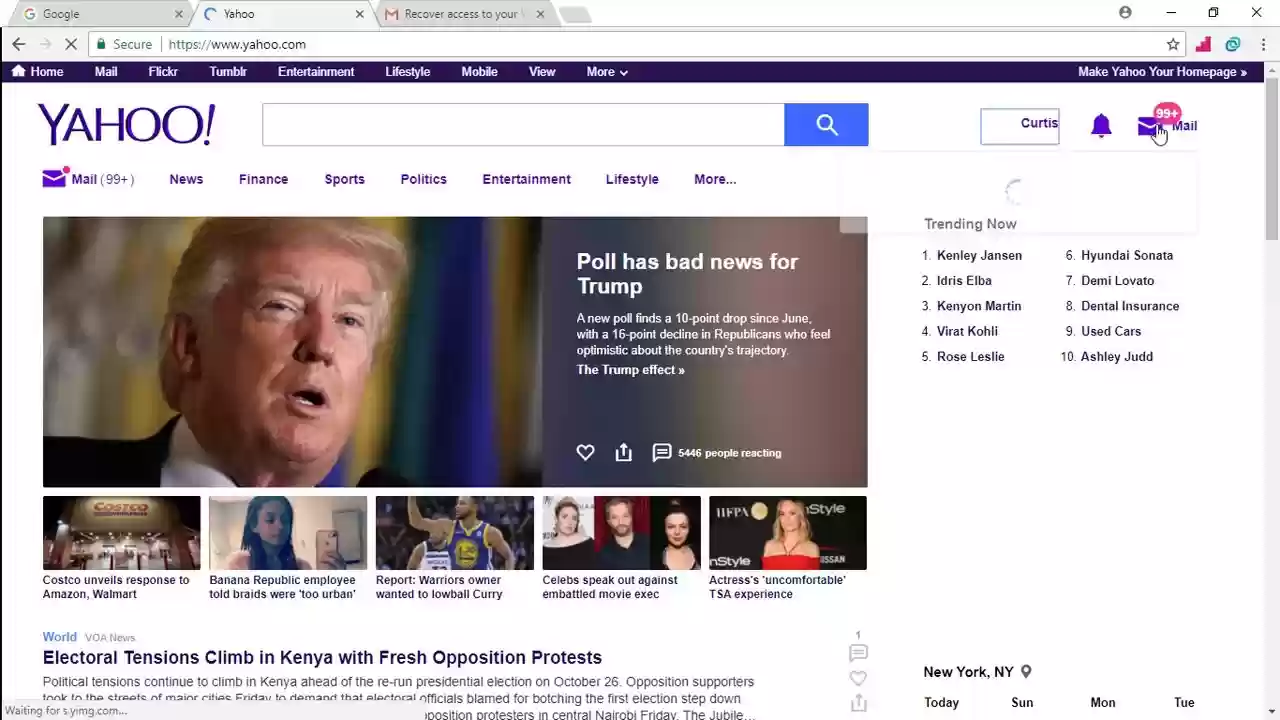Open Entertainment in the section navigation
Screen dimensions: 1280x720
(x=526, y=179)
